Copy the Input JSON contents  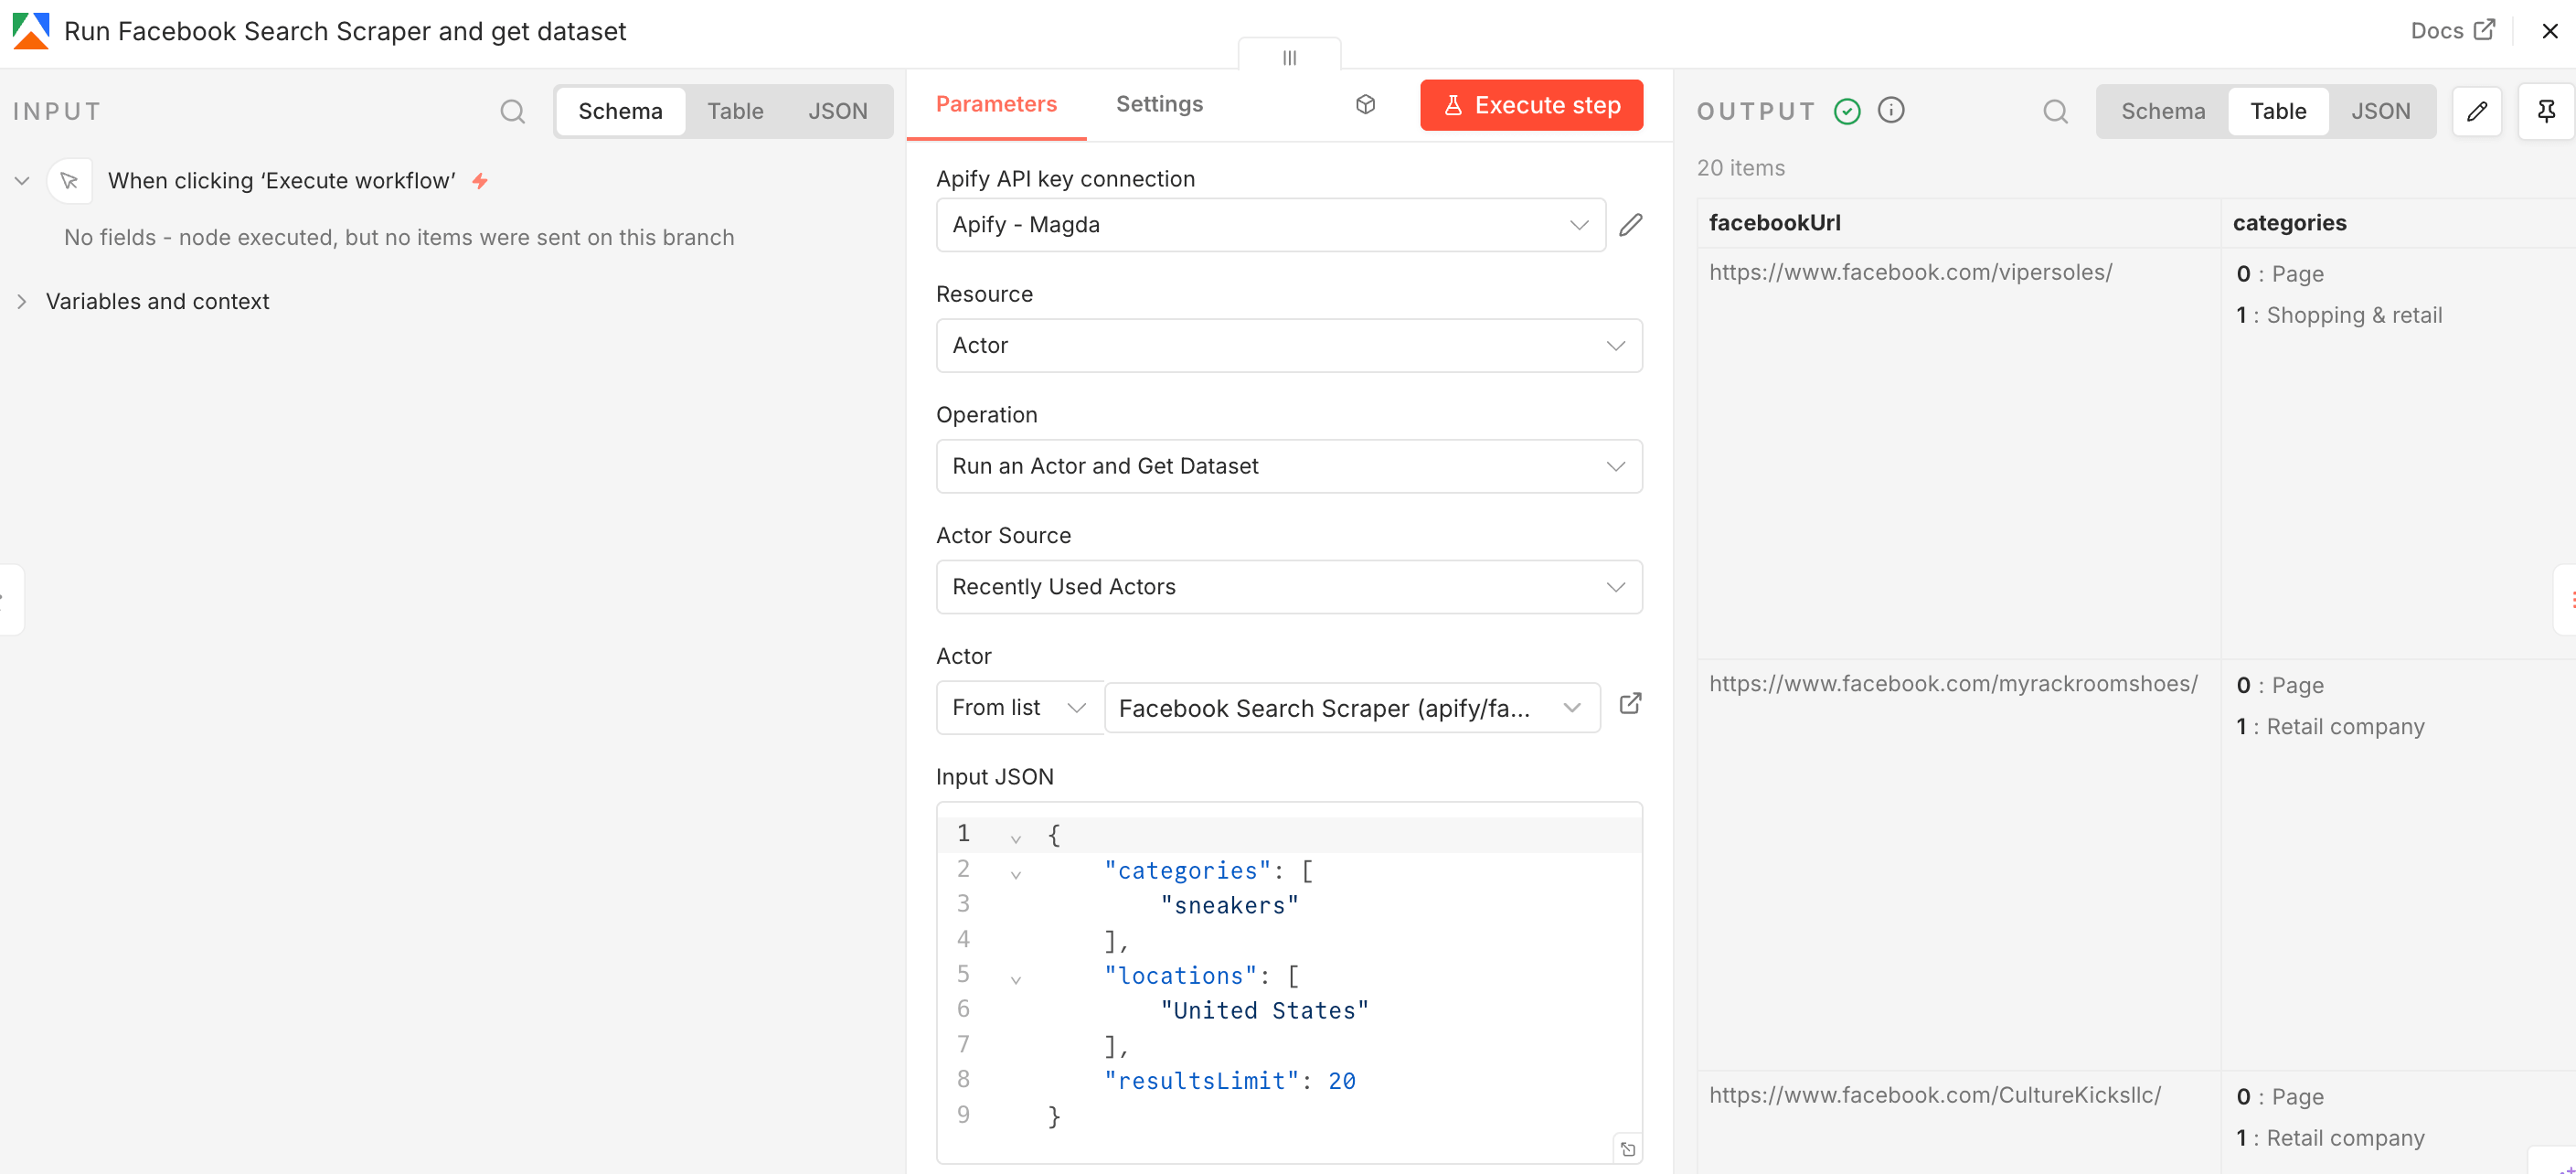click(x=1628, y=1148)
